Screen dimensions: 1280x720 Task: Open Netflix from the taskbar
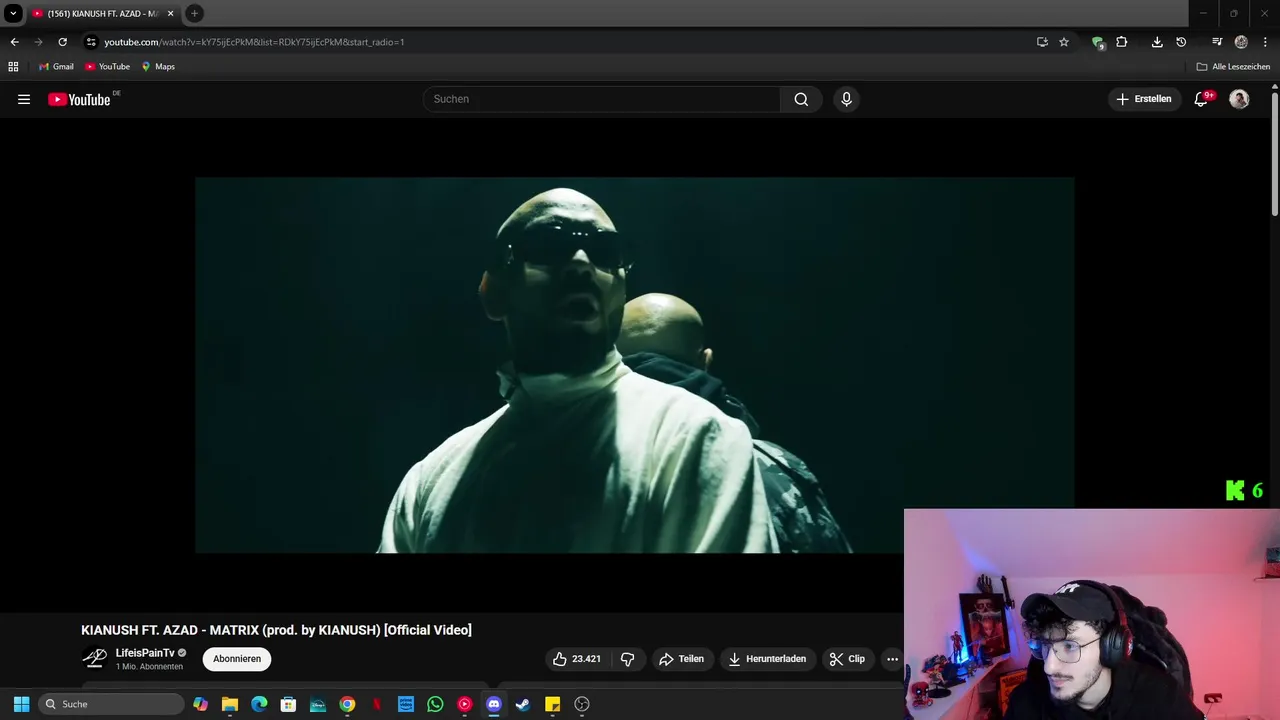[376, 704]
